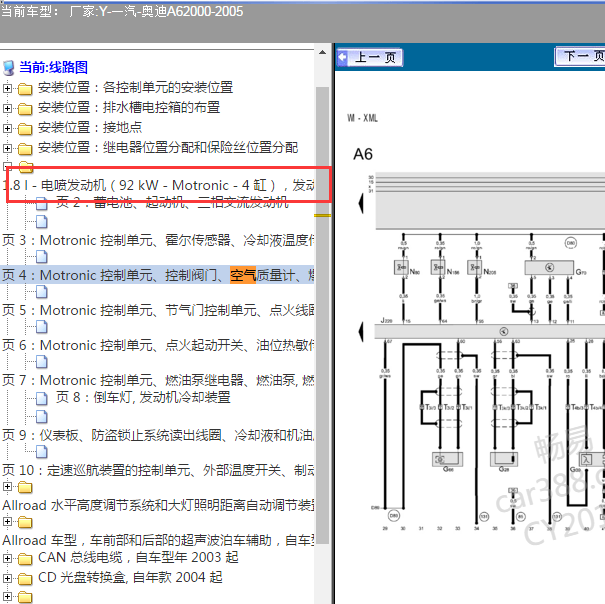Click the tree panel vertical scrollbar thumb

click(322, 315)
